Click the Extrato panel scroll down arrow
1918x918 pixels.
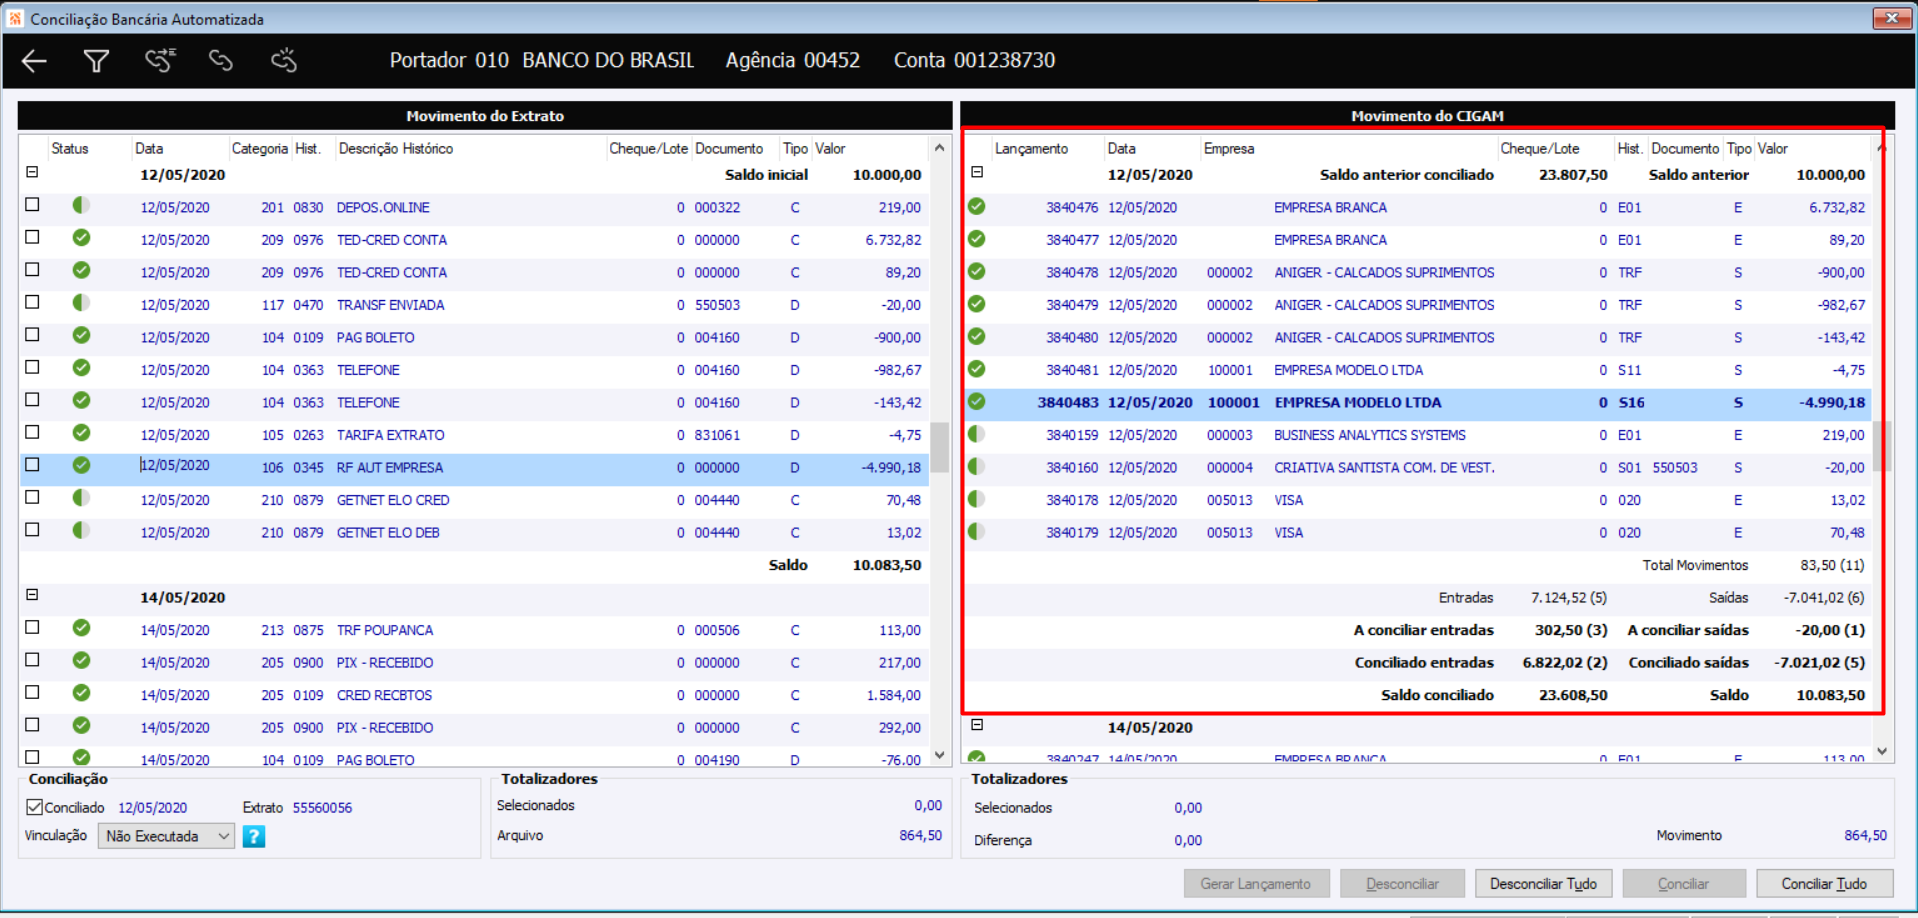[x=939, y=755]
